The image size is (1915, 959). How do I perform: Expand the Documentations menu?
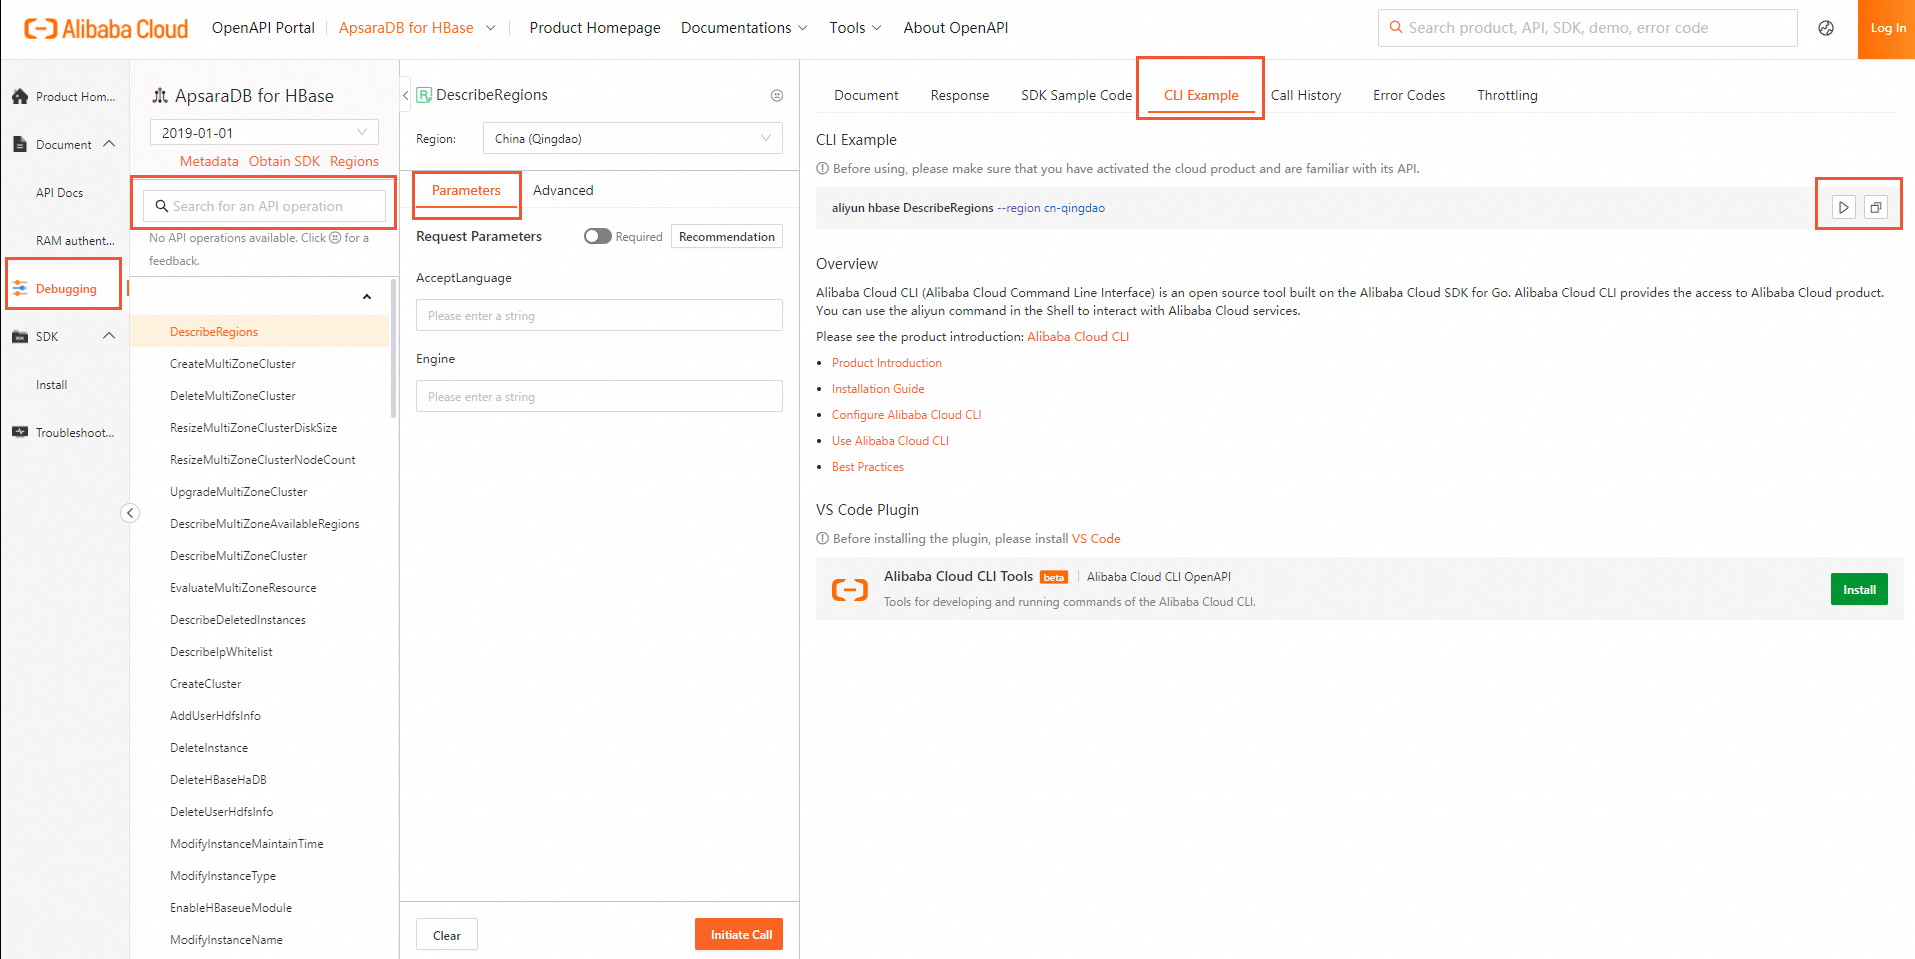[744, 28]
